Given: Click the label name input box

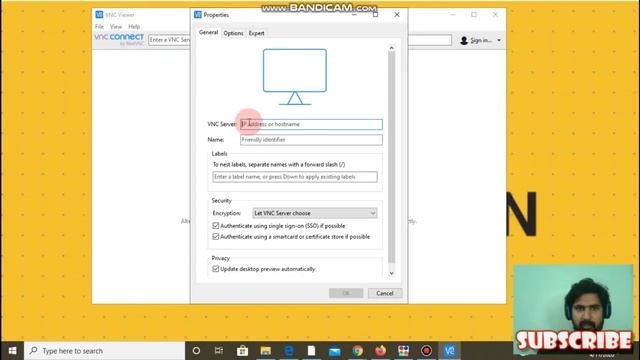Looking at the screenshot, I should 295,177.
